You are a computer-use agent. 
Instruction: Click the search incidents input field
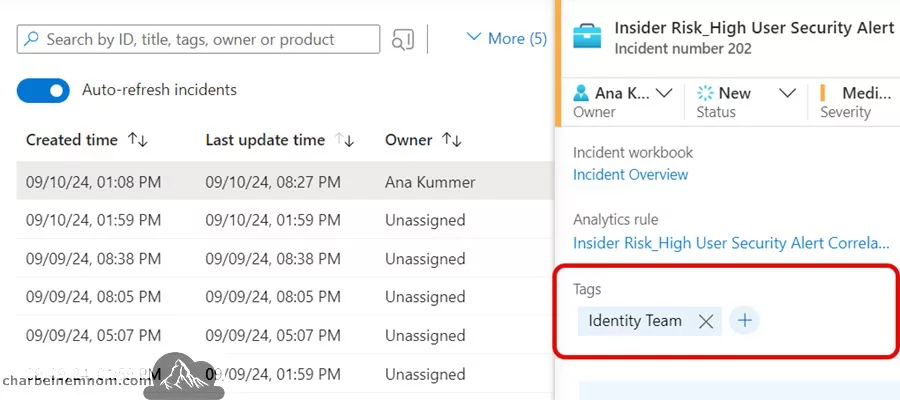pos(198,39)
